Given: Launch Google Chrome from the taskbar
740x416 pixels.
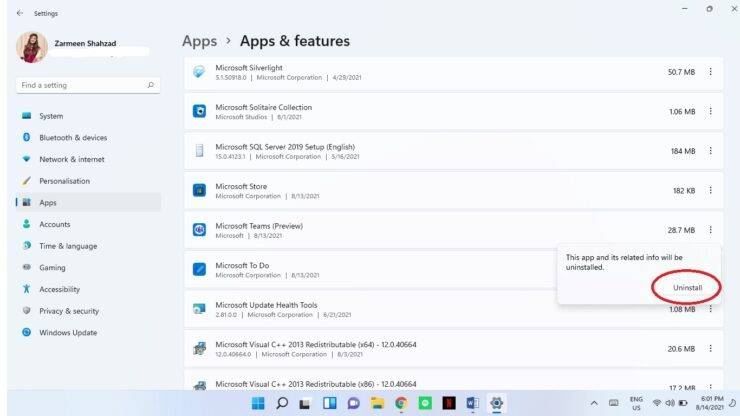Looking at the screenshot, I should click(x=401, y=403).
